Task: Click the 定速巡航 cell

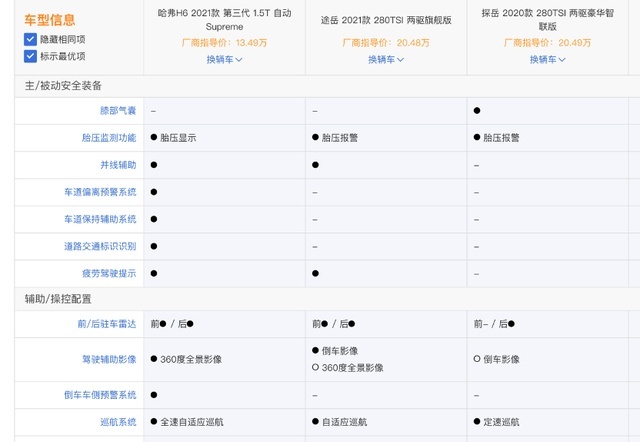Action: pyautogui.click(x=501, y=422)
